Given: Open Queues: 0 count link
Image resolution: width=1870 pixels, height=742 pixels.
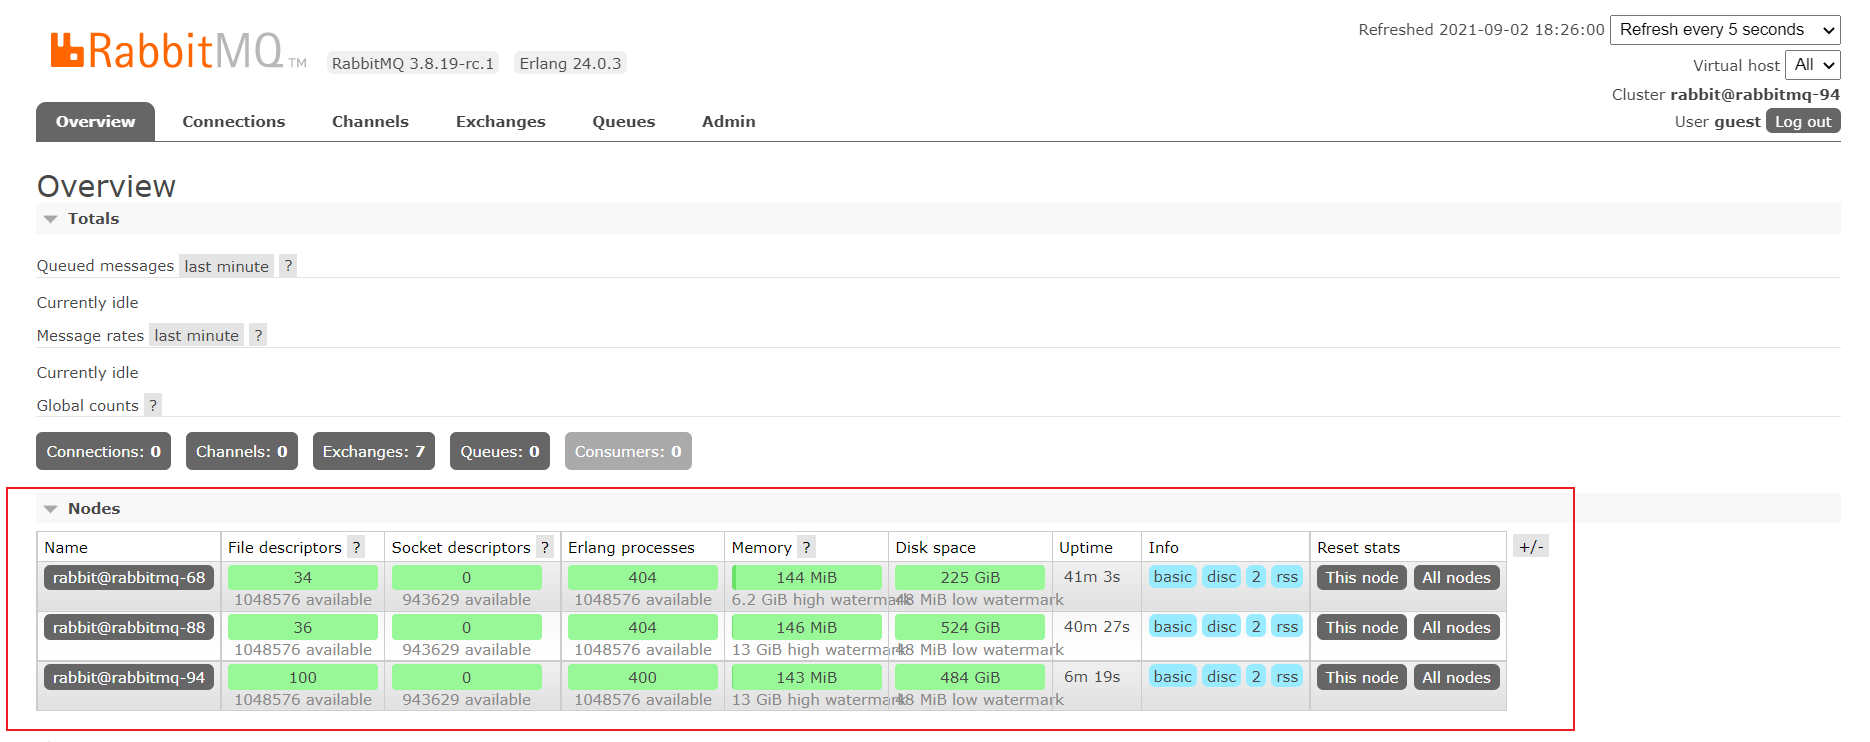Looking at the screenshot, I should pyautogui.click(x=500, y=451).
